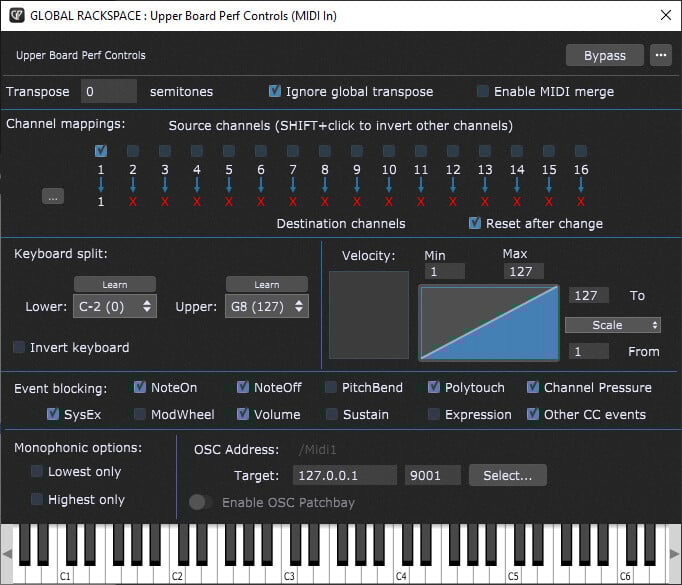This screenshot has height=585, width=682.
Task: Click the three-dots options button beside Bypass
Action: pos(660,55)
